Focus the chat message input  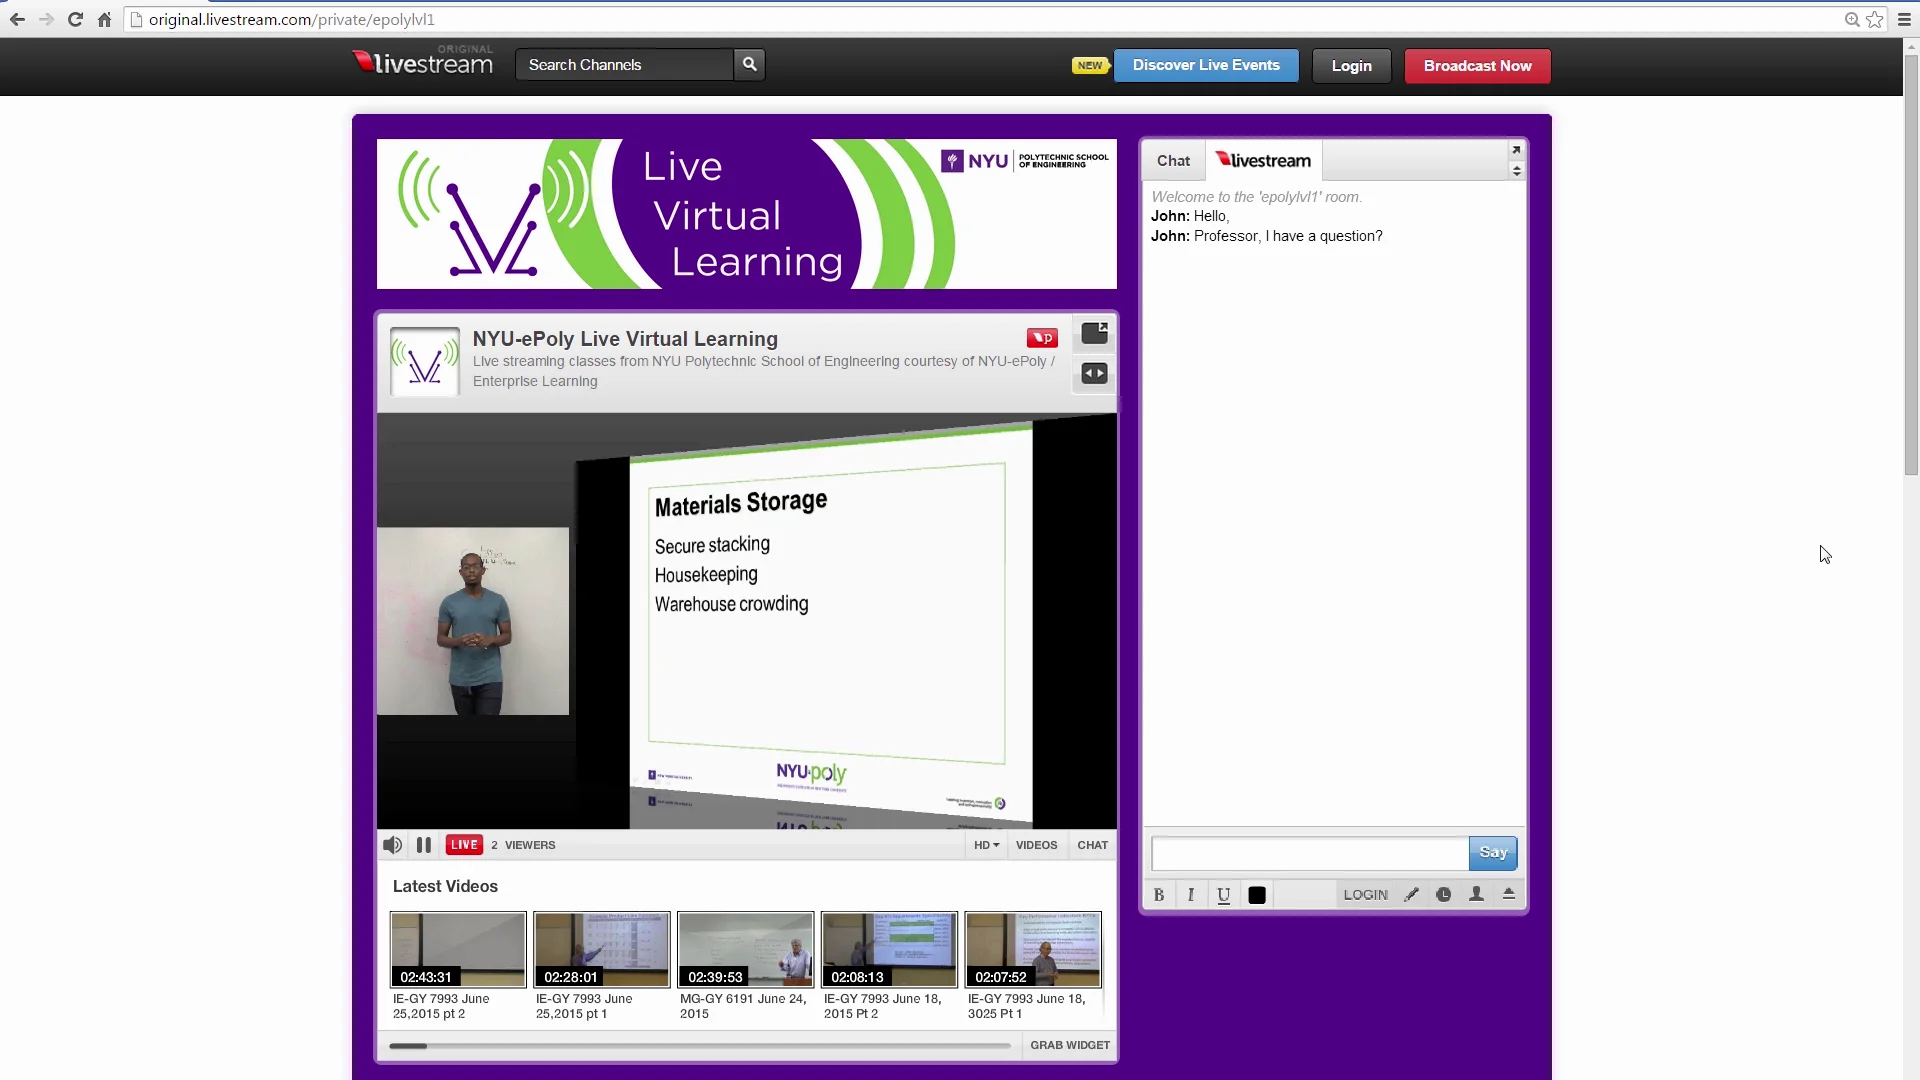(x=1310, y=853)
